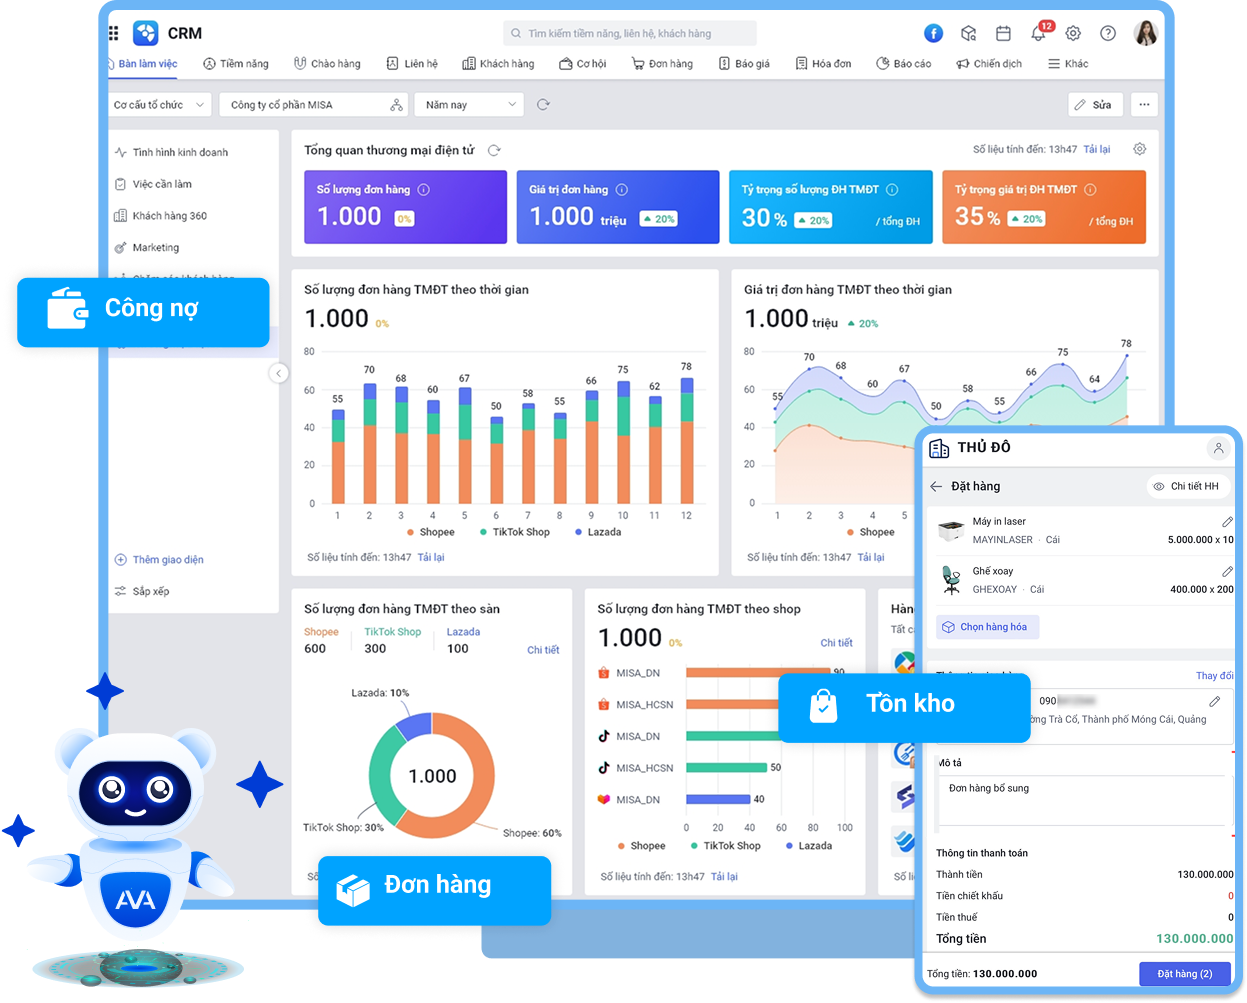Open the settings gear in the top header
1247x1003 pixels.
1073,33
